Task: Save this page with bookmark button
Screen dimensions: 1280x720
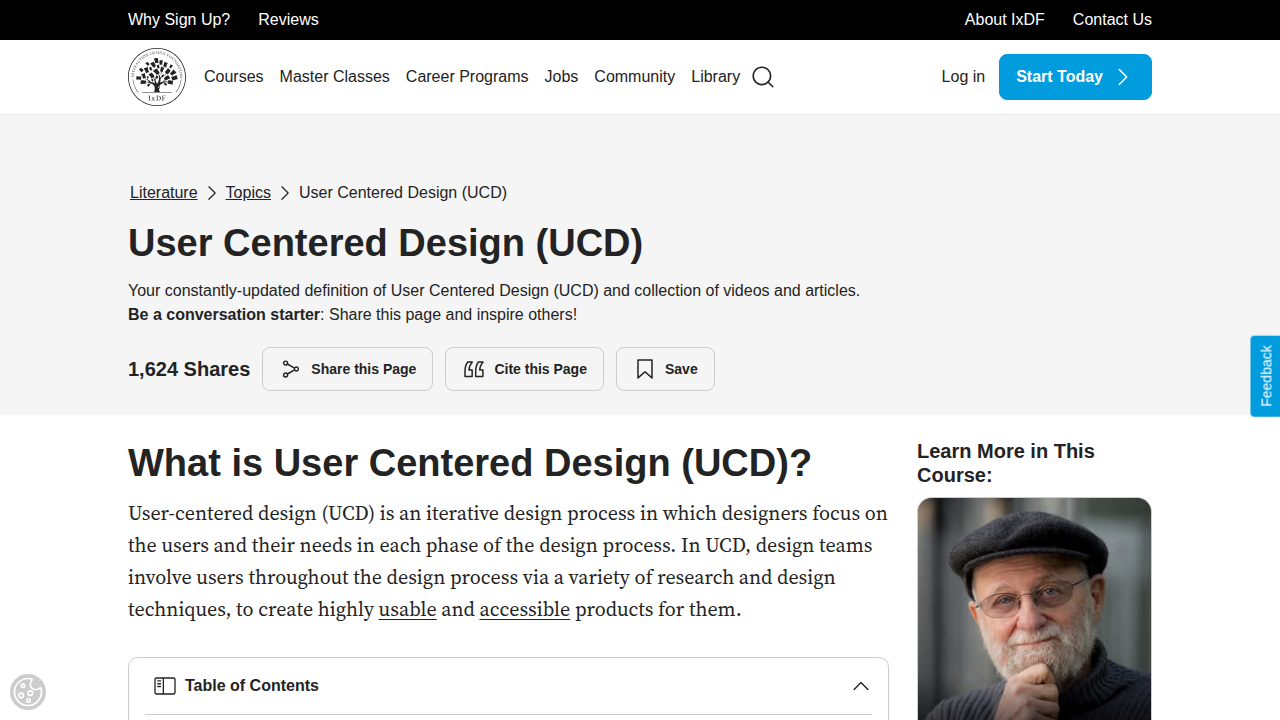Action: click(665, 369)
